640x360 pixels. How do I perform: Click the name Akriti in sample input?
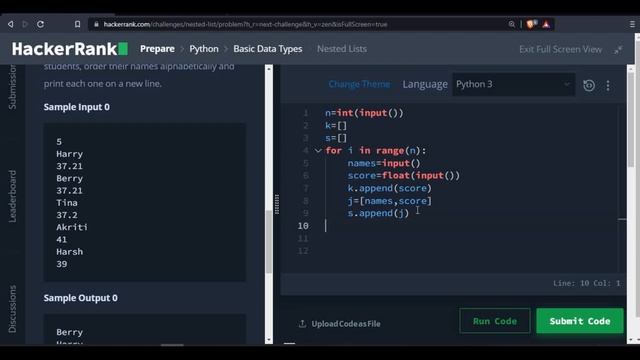click(x=72, y=227)
